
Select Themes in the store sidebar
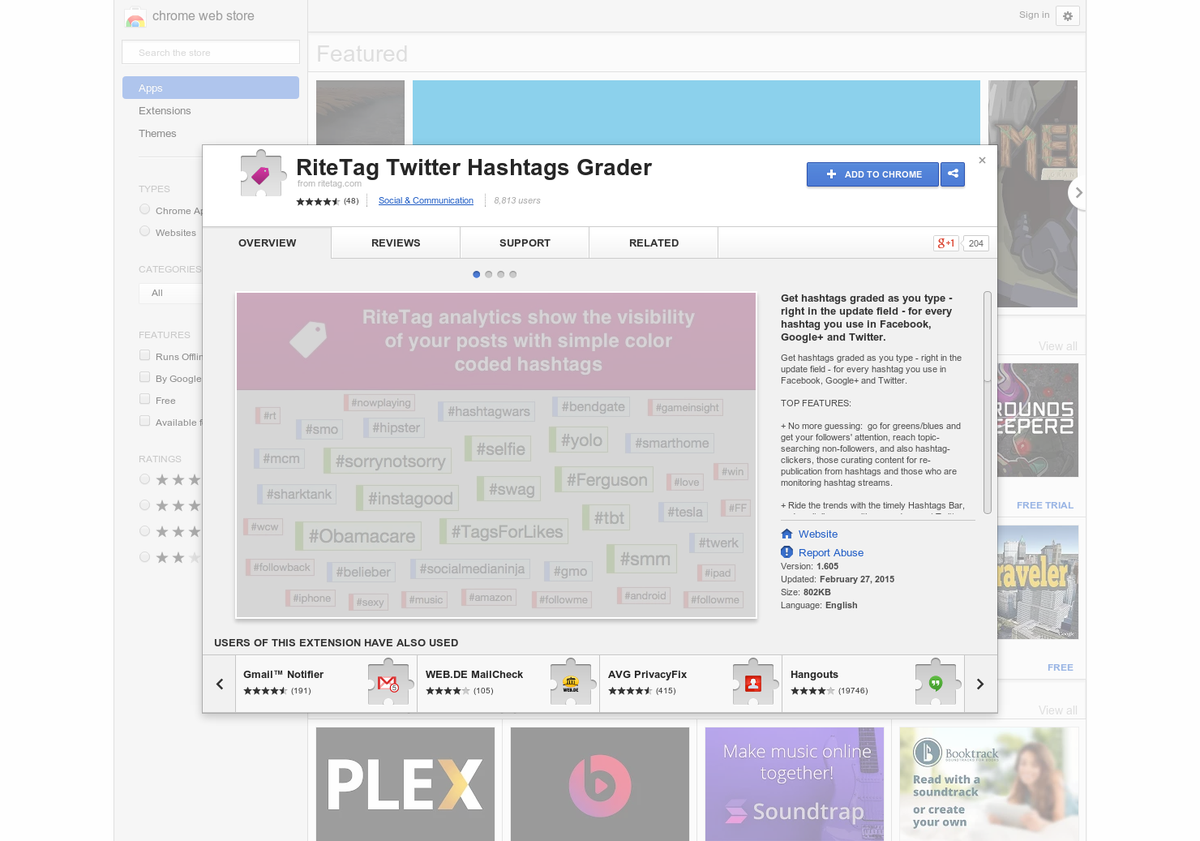coord(158,134)
